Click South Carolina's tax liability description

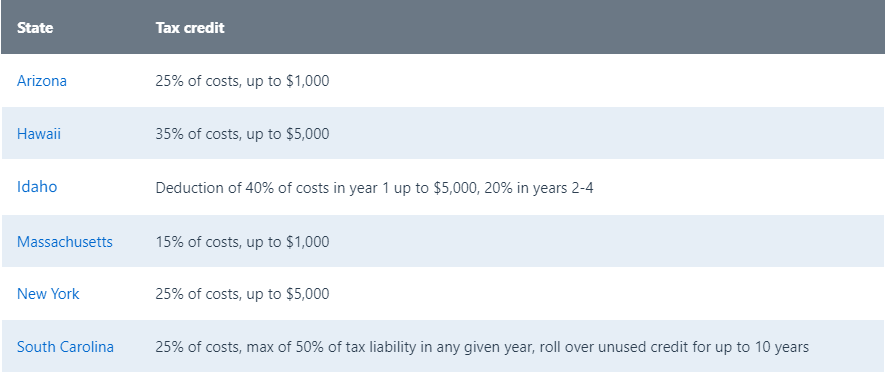pyautogui.click(x=482, y=347)
